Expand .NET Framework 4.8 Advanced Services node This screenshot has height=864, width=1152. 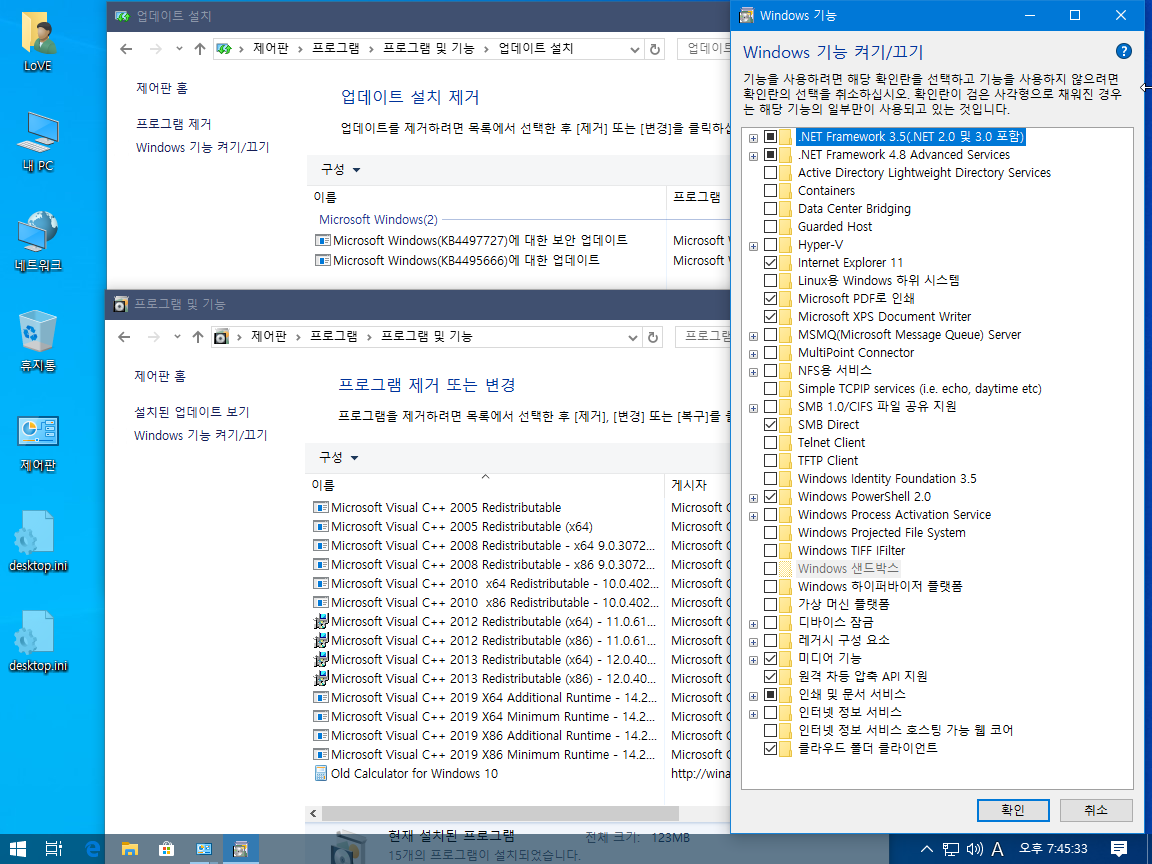pyautogui.click(x=753, y=156)
